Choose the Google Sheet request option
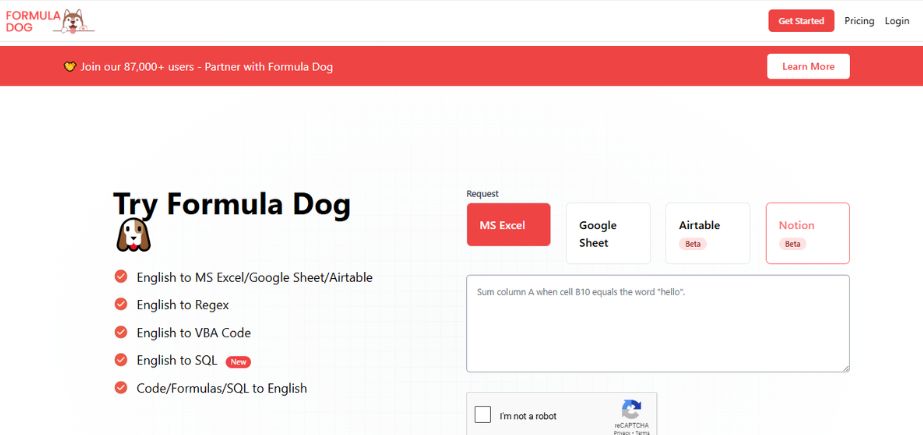 click(608, 233)
